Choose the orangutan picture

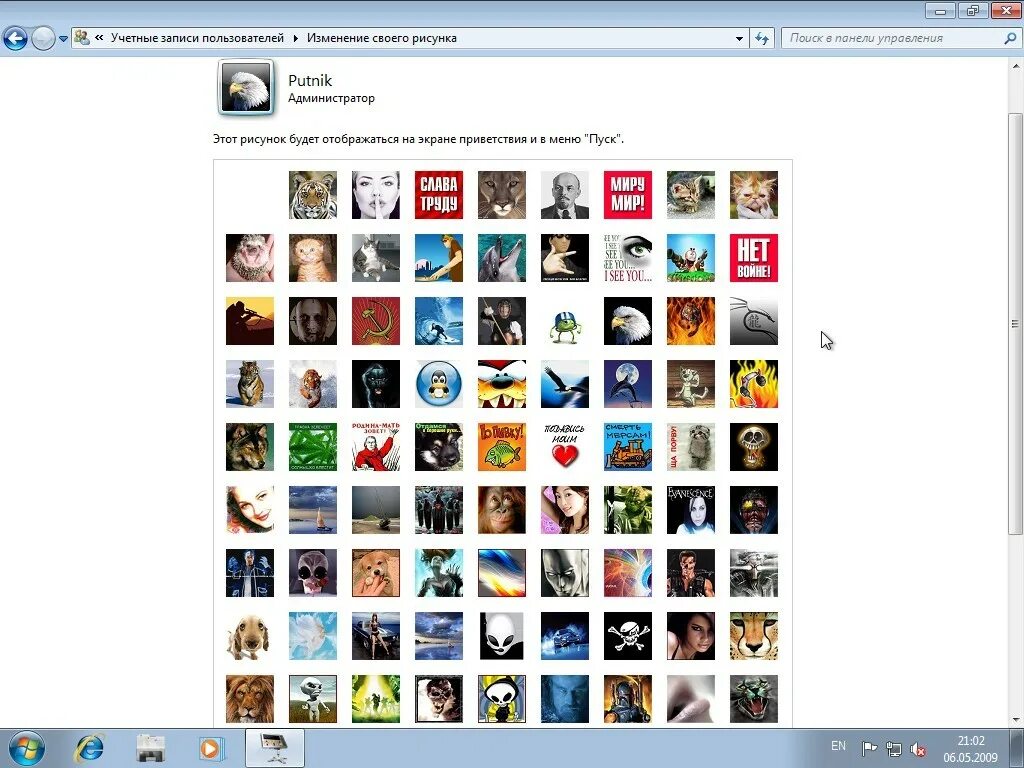(502, 510)
